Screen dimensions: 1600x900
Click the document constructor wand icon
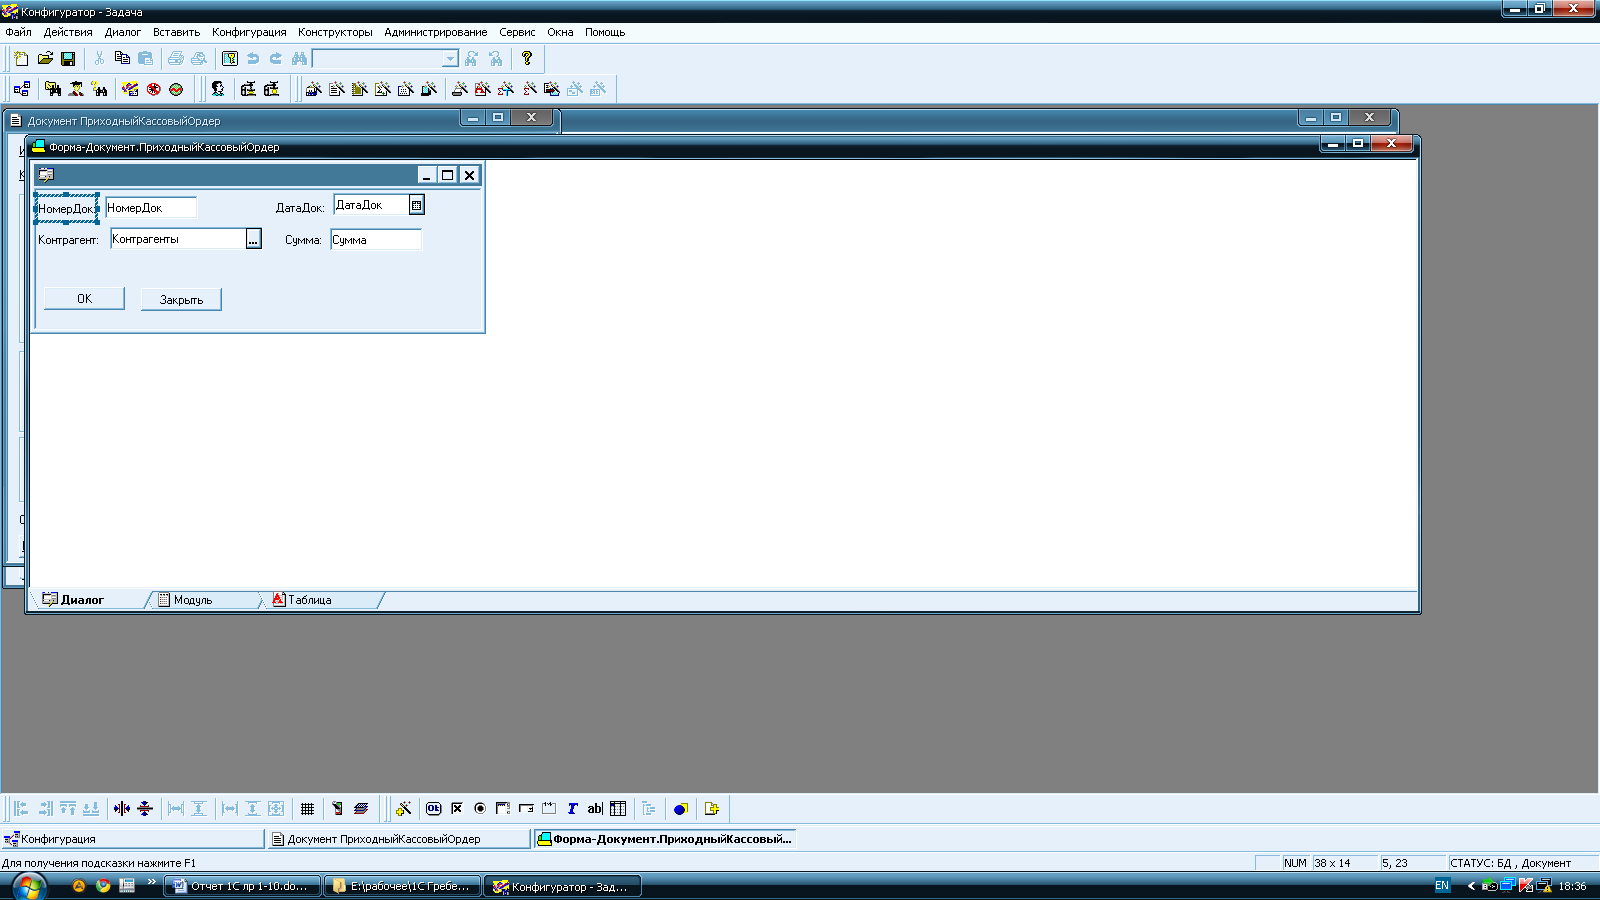pos(337,89)
